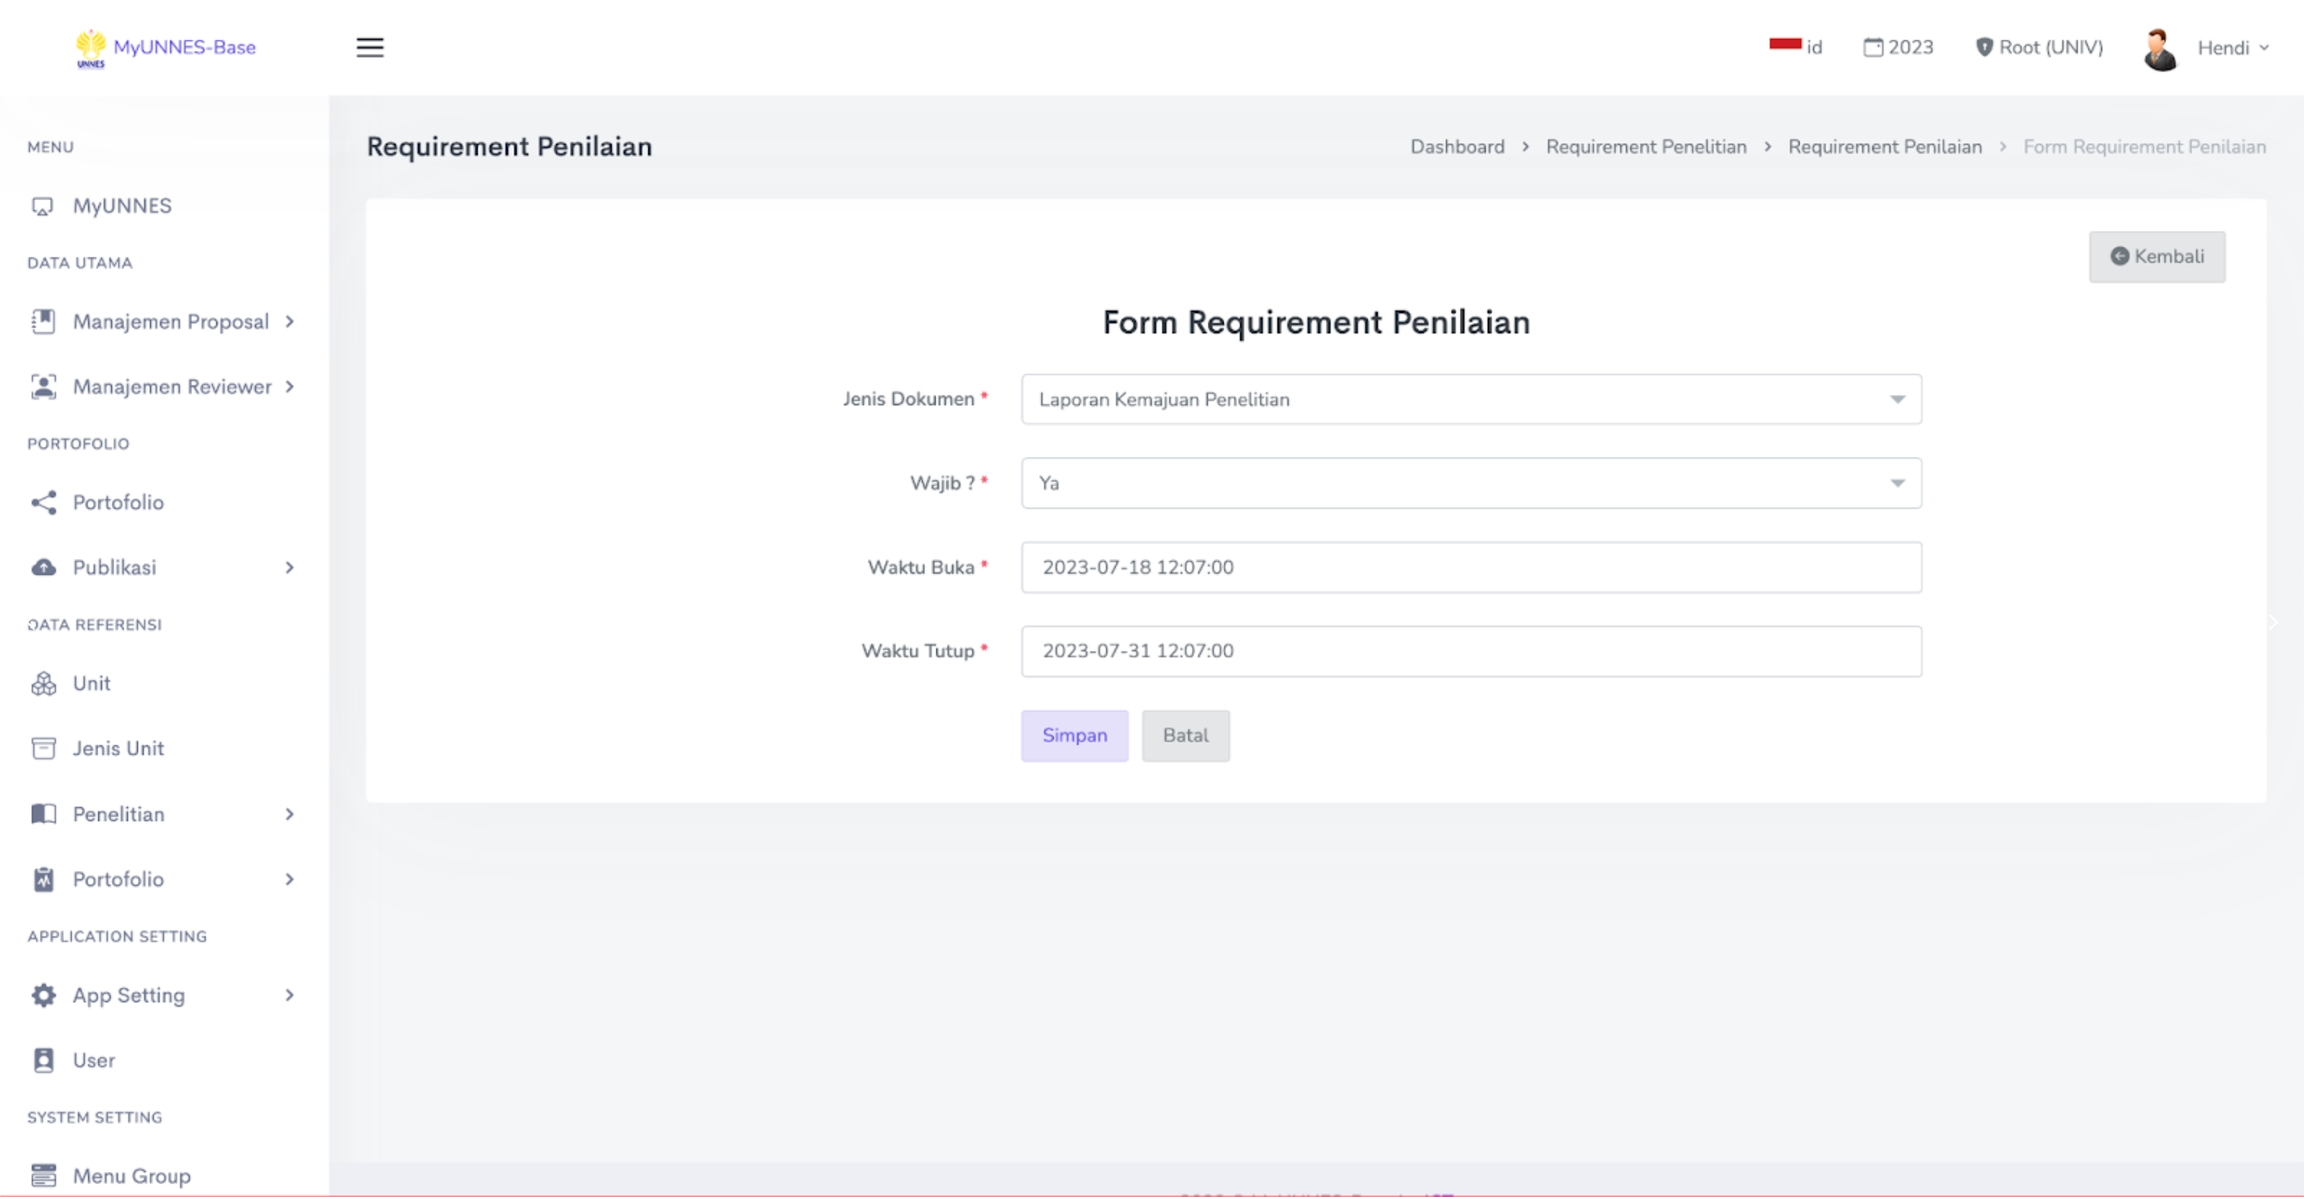
Task: Click the Indonesian flag language icon
Action: coord(1784,45)
